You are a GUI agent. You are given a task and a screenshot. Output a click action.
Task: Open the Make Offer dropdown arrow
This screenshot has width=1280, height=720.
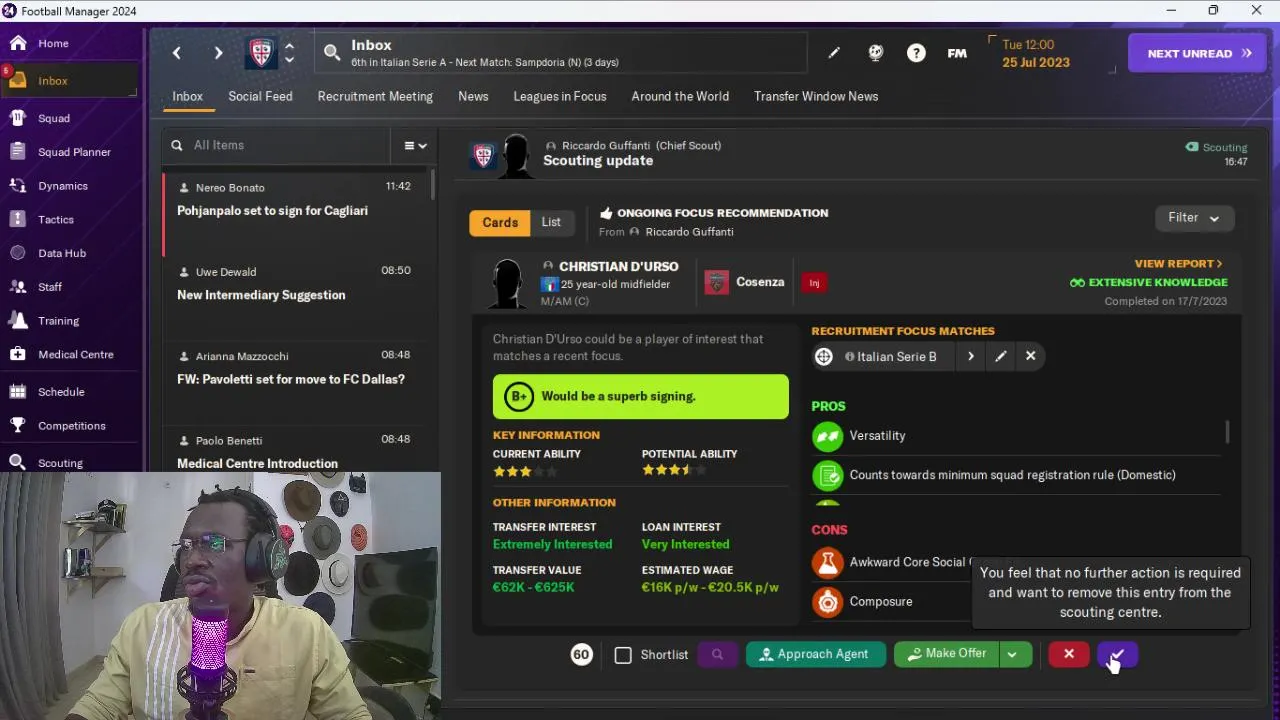(x=1012, y=655)
